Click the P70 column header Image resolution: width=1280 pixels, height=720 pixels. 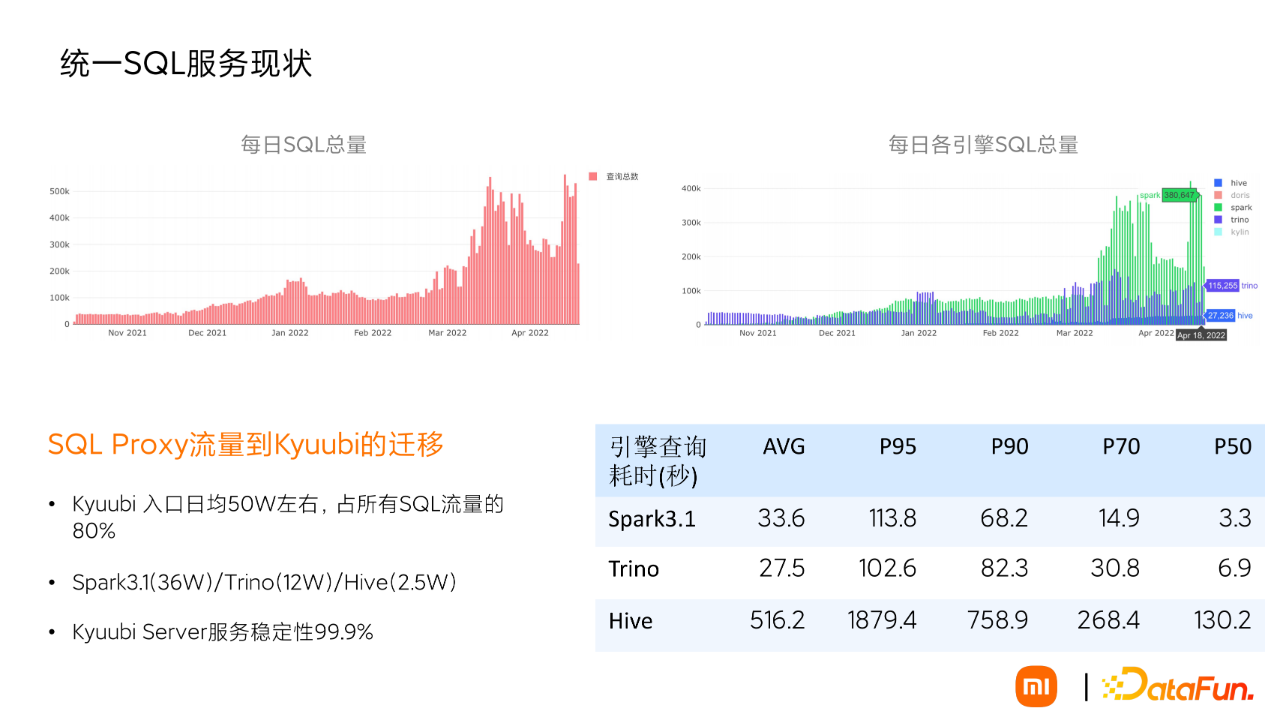1121,447
